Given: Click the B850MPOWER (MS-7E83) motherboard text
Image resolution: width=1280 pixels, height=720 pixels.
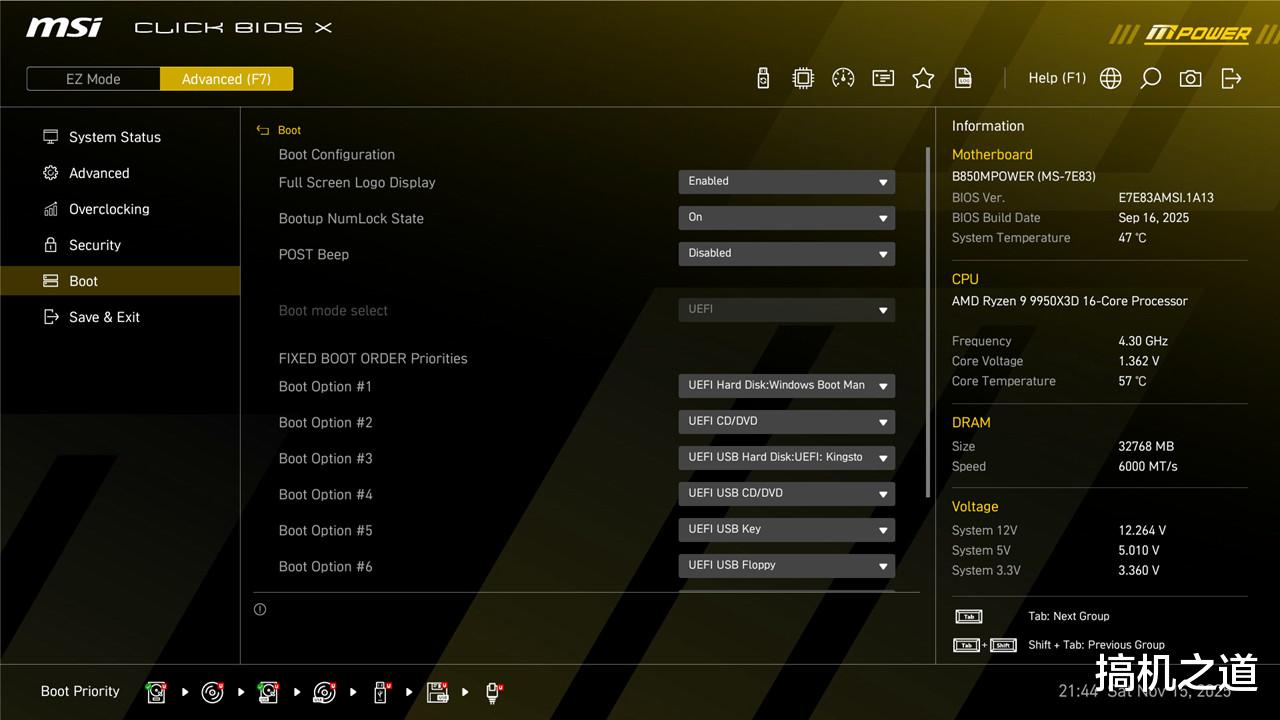Looking at the screenshot, I should 1024,177.
